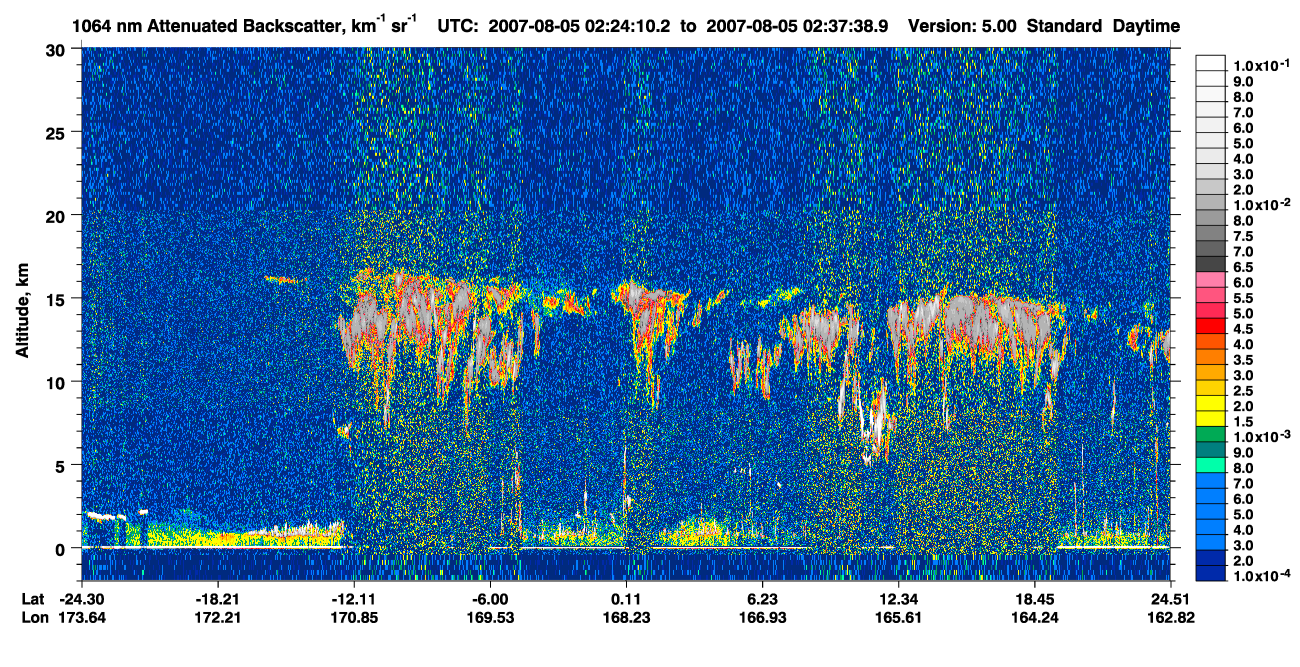Viewport: 1300px width, 667px height.
Task: Pick the dark teal swatch below 1.0x10-3
Action: pos(1210,448)
